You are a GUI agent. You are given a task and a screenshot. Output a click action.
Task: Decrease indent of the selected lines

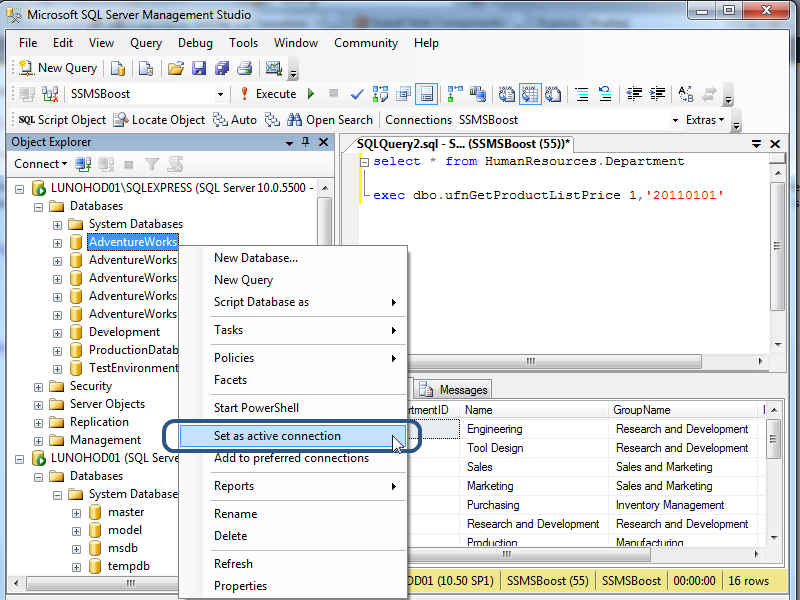[634, 94]
